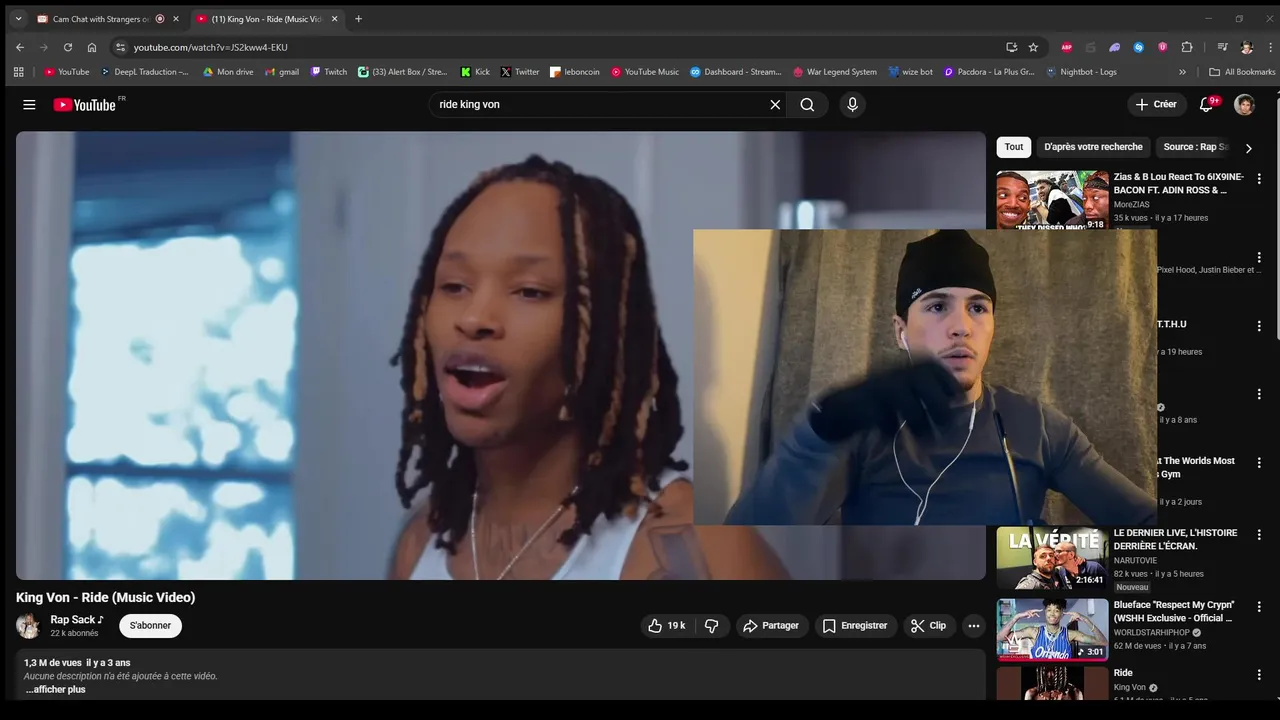The width and height of the screenshot is (1280, 720).
Task: Open a new browser tab
Action: (358, 19)
